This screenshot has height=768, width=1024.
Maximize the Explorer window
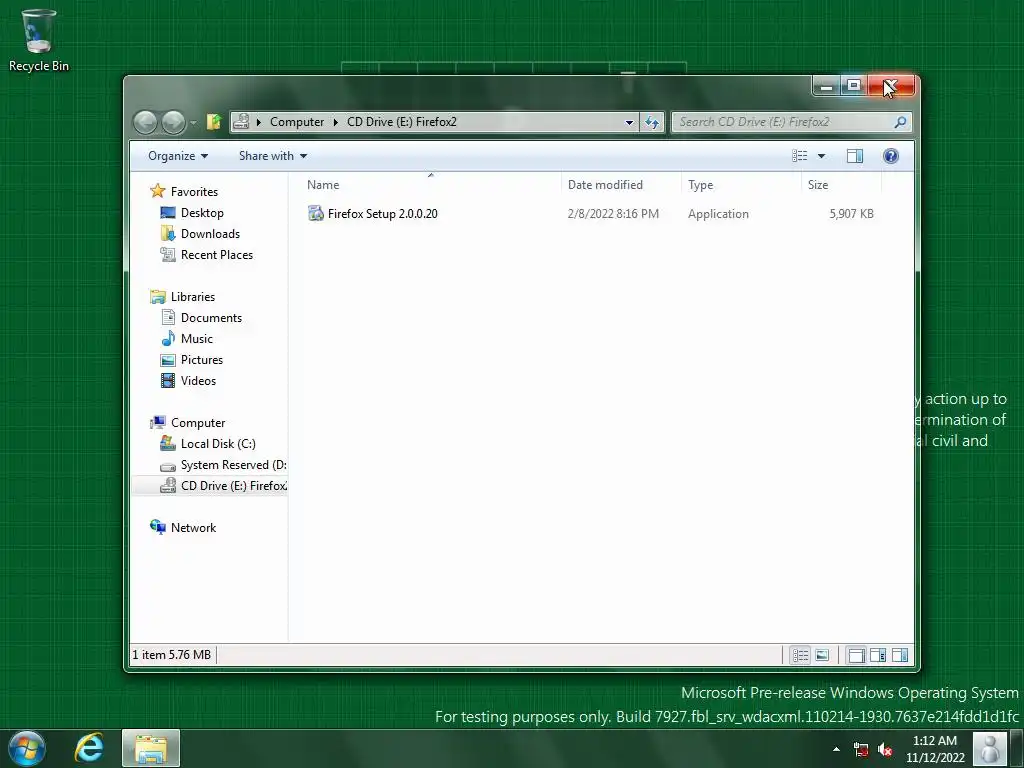(854, 86)
